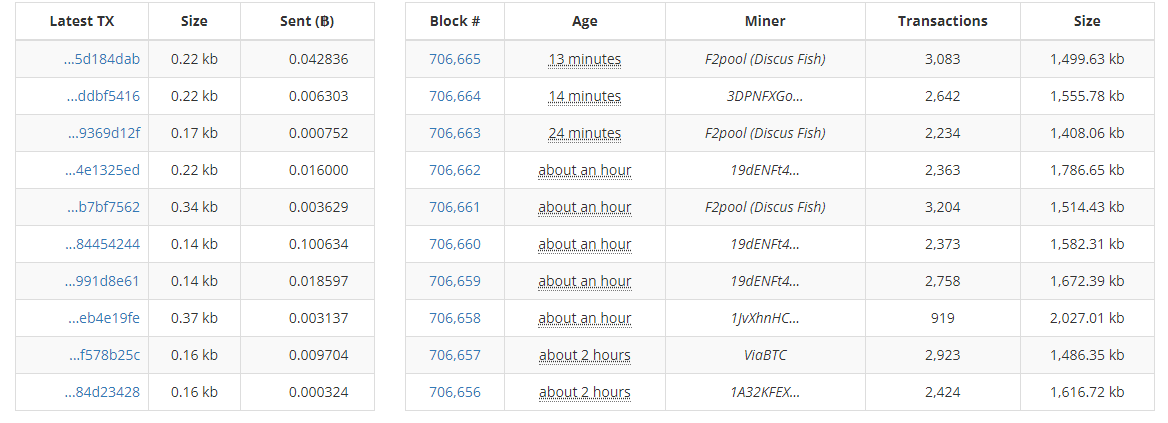Open block number 706,665

455,59
